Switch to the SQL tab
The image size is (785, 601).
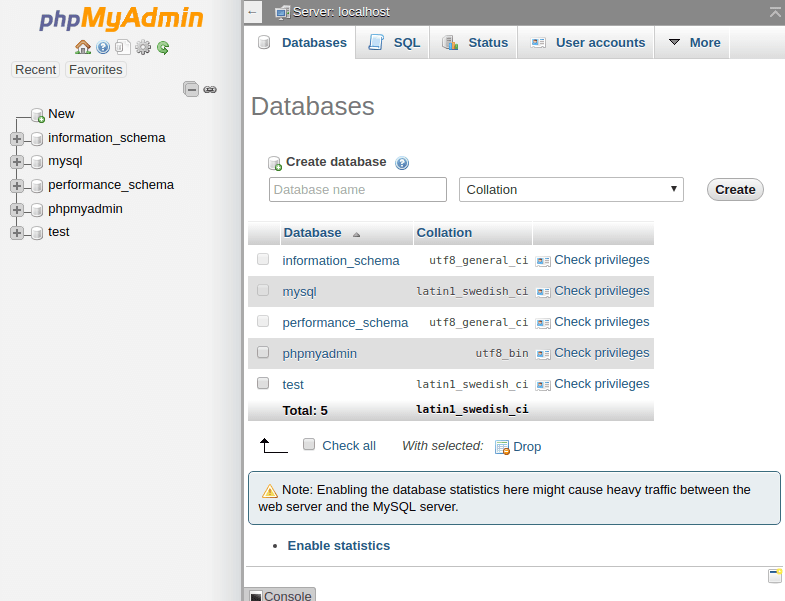394,43
